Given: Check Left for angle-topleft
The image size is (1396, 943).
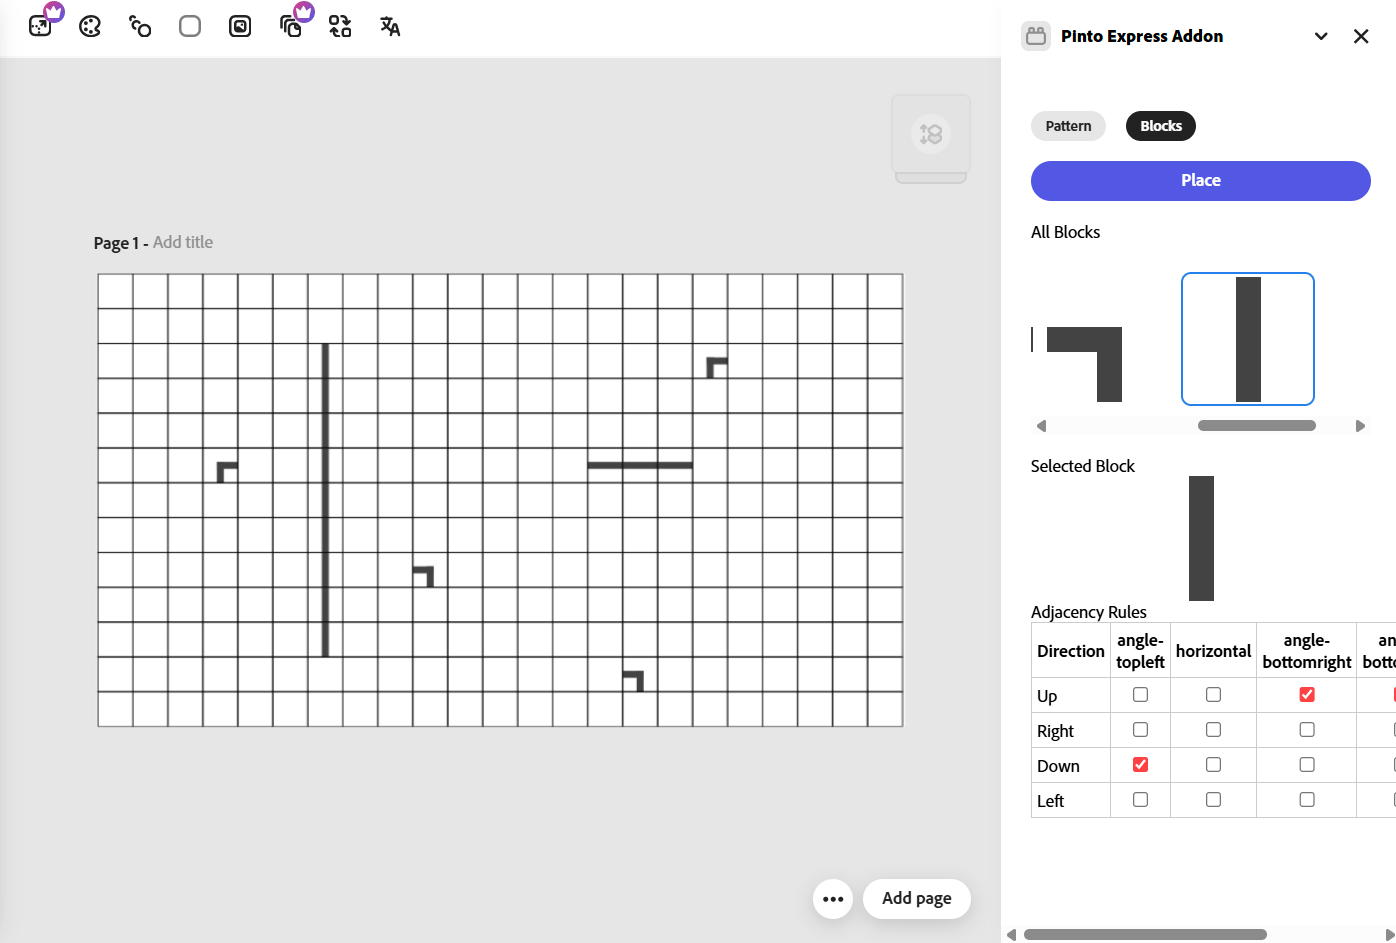Looking at the screenshot, I should pos(1140,799).
